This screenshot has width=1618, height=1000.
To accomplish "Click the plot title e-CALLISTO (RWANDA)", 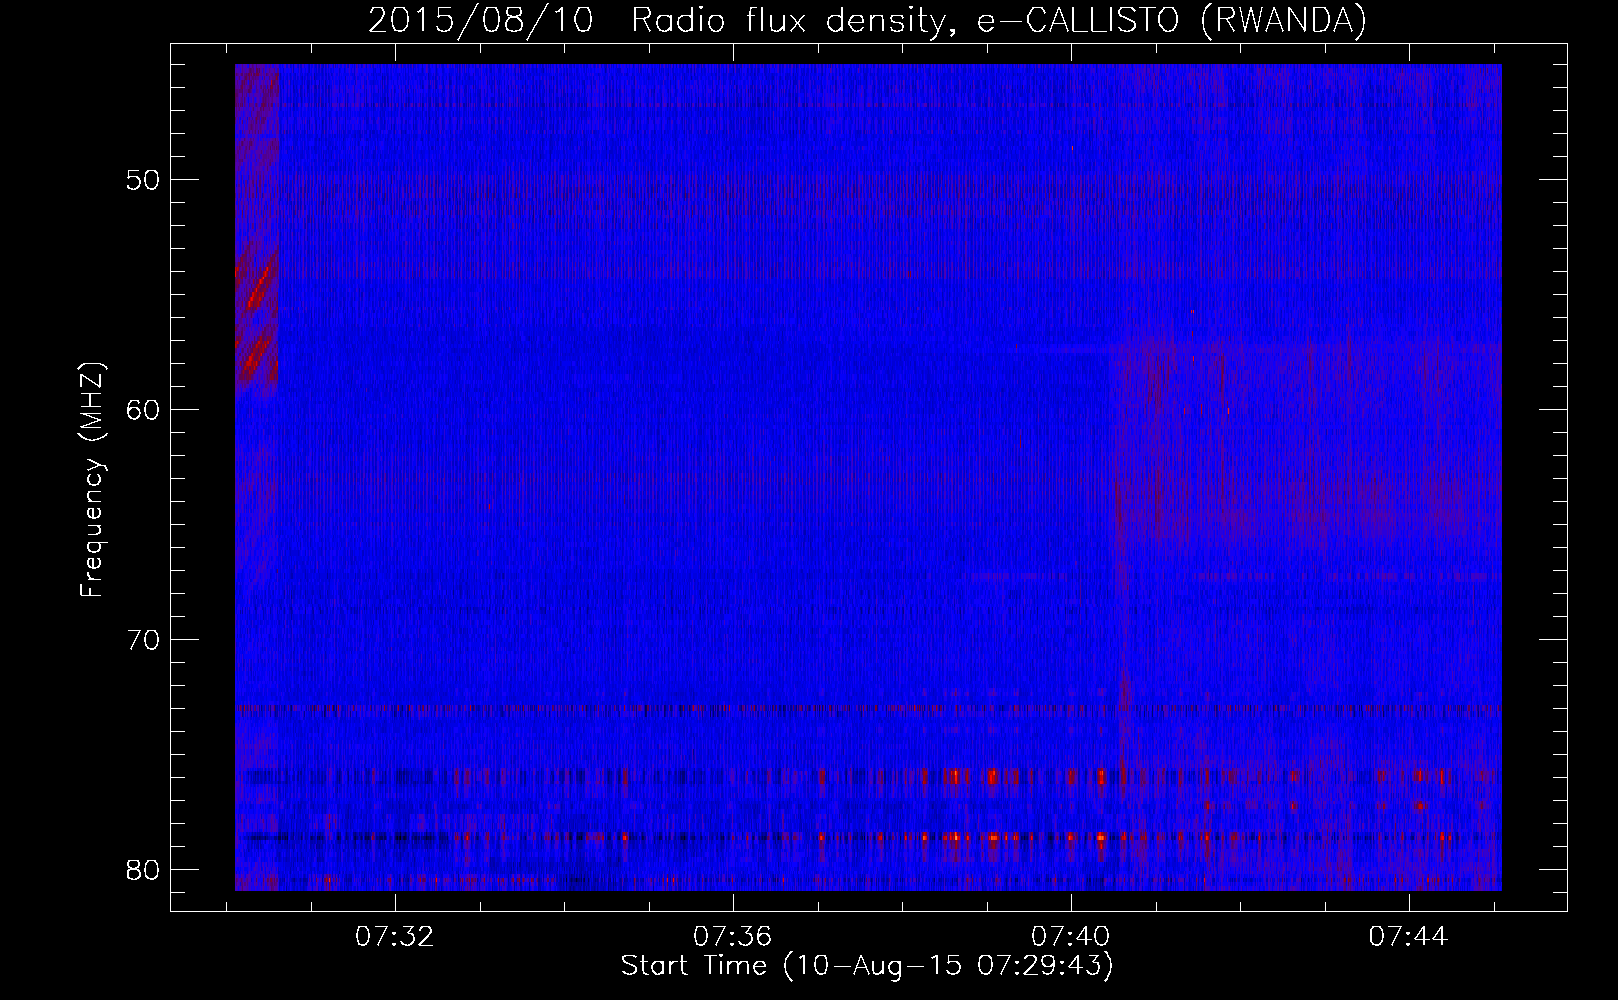I will click(x=1171, y=20).
